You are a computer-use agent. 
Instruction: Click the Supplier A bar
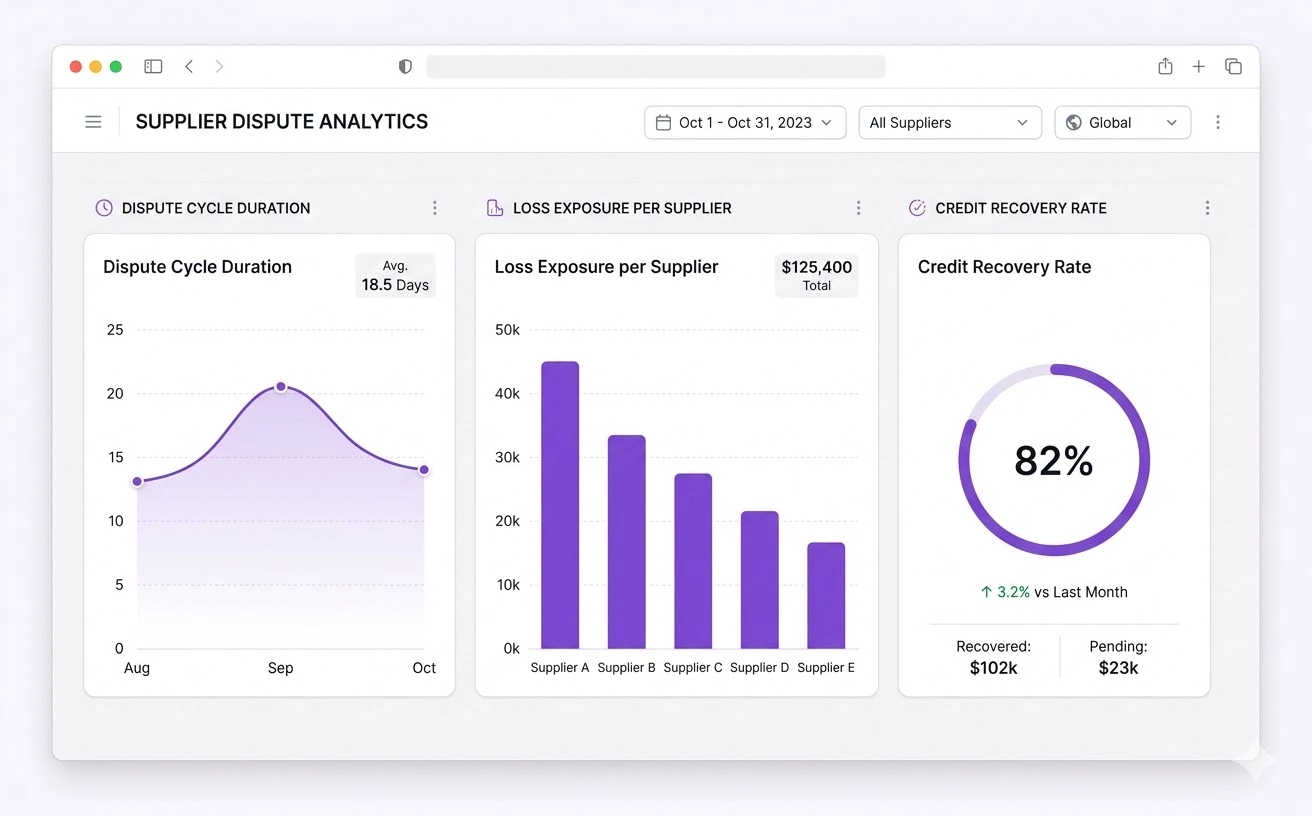560,505
